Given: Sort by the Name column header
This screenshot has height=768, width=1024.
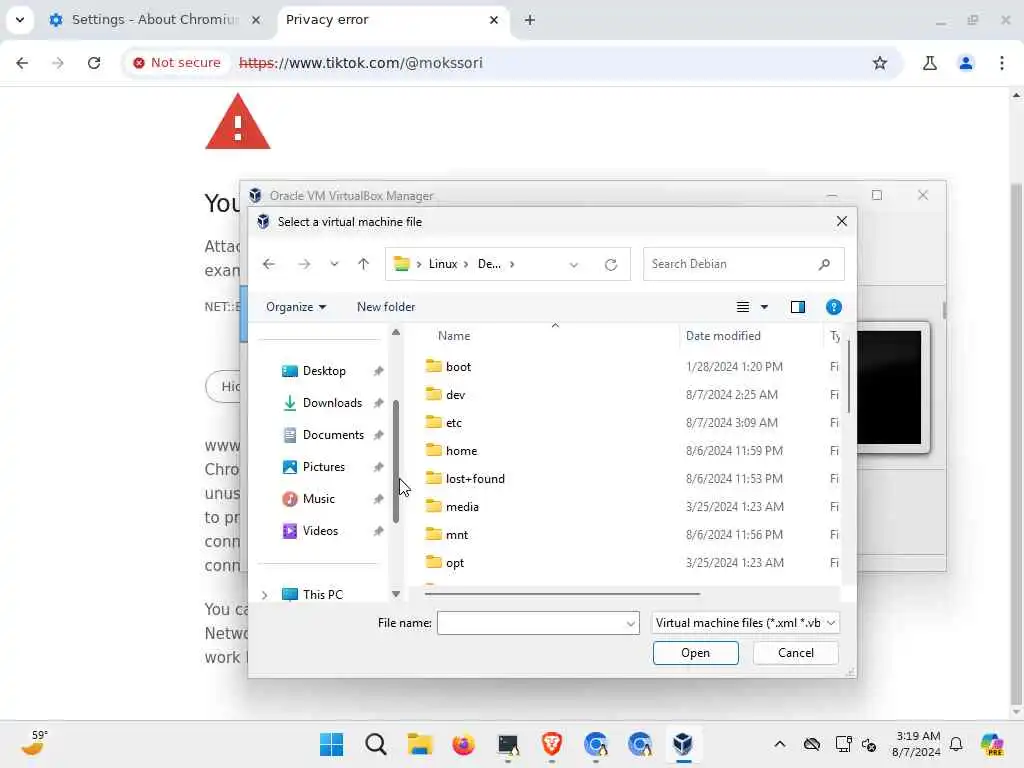Looking at the screenshot, I should pos(454,336).
